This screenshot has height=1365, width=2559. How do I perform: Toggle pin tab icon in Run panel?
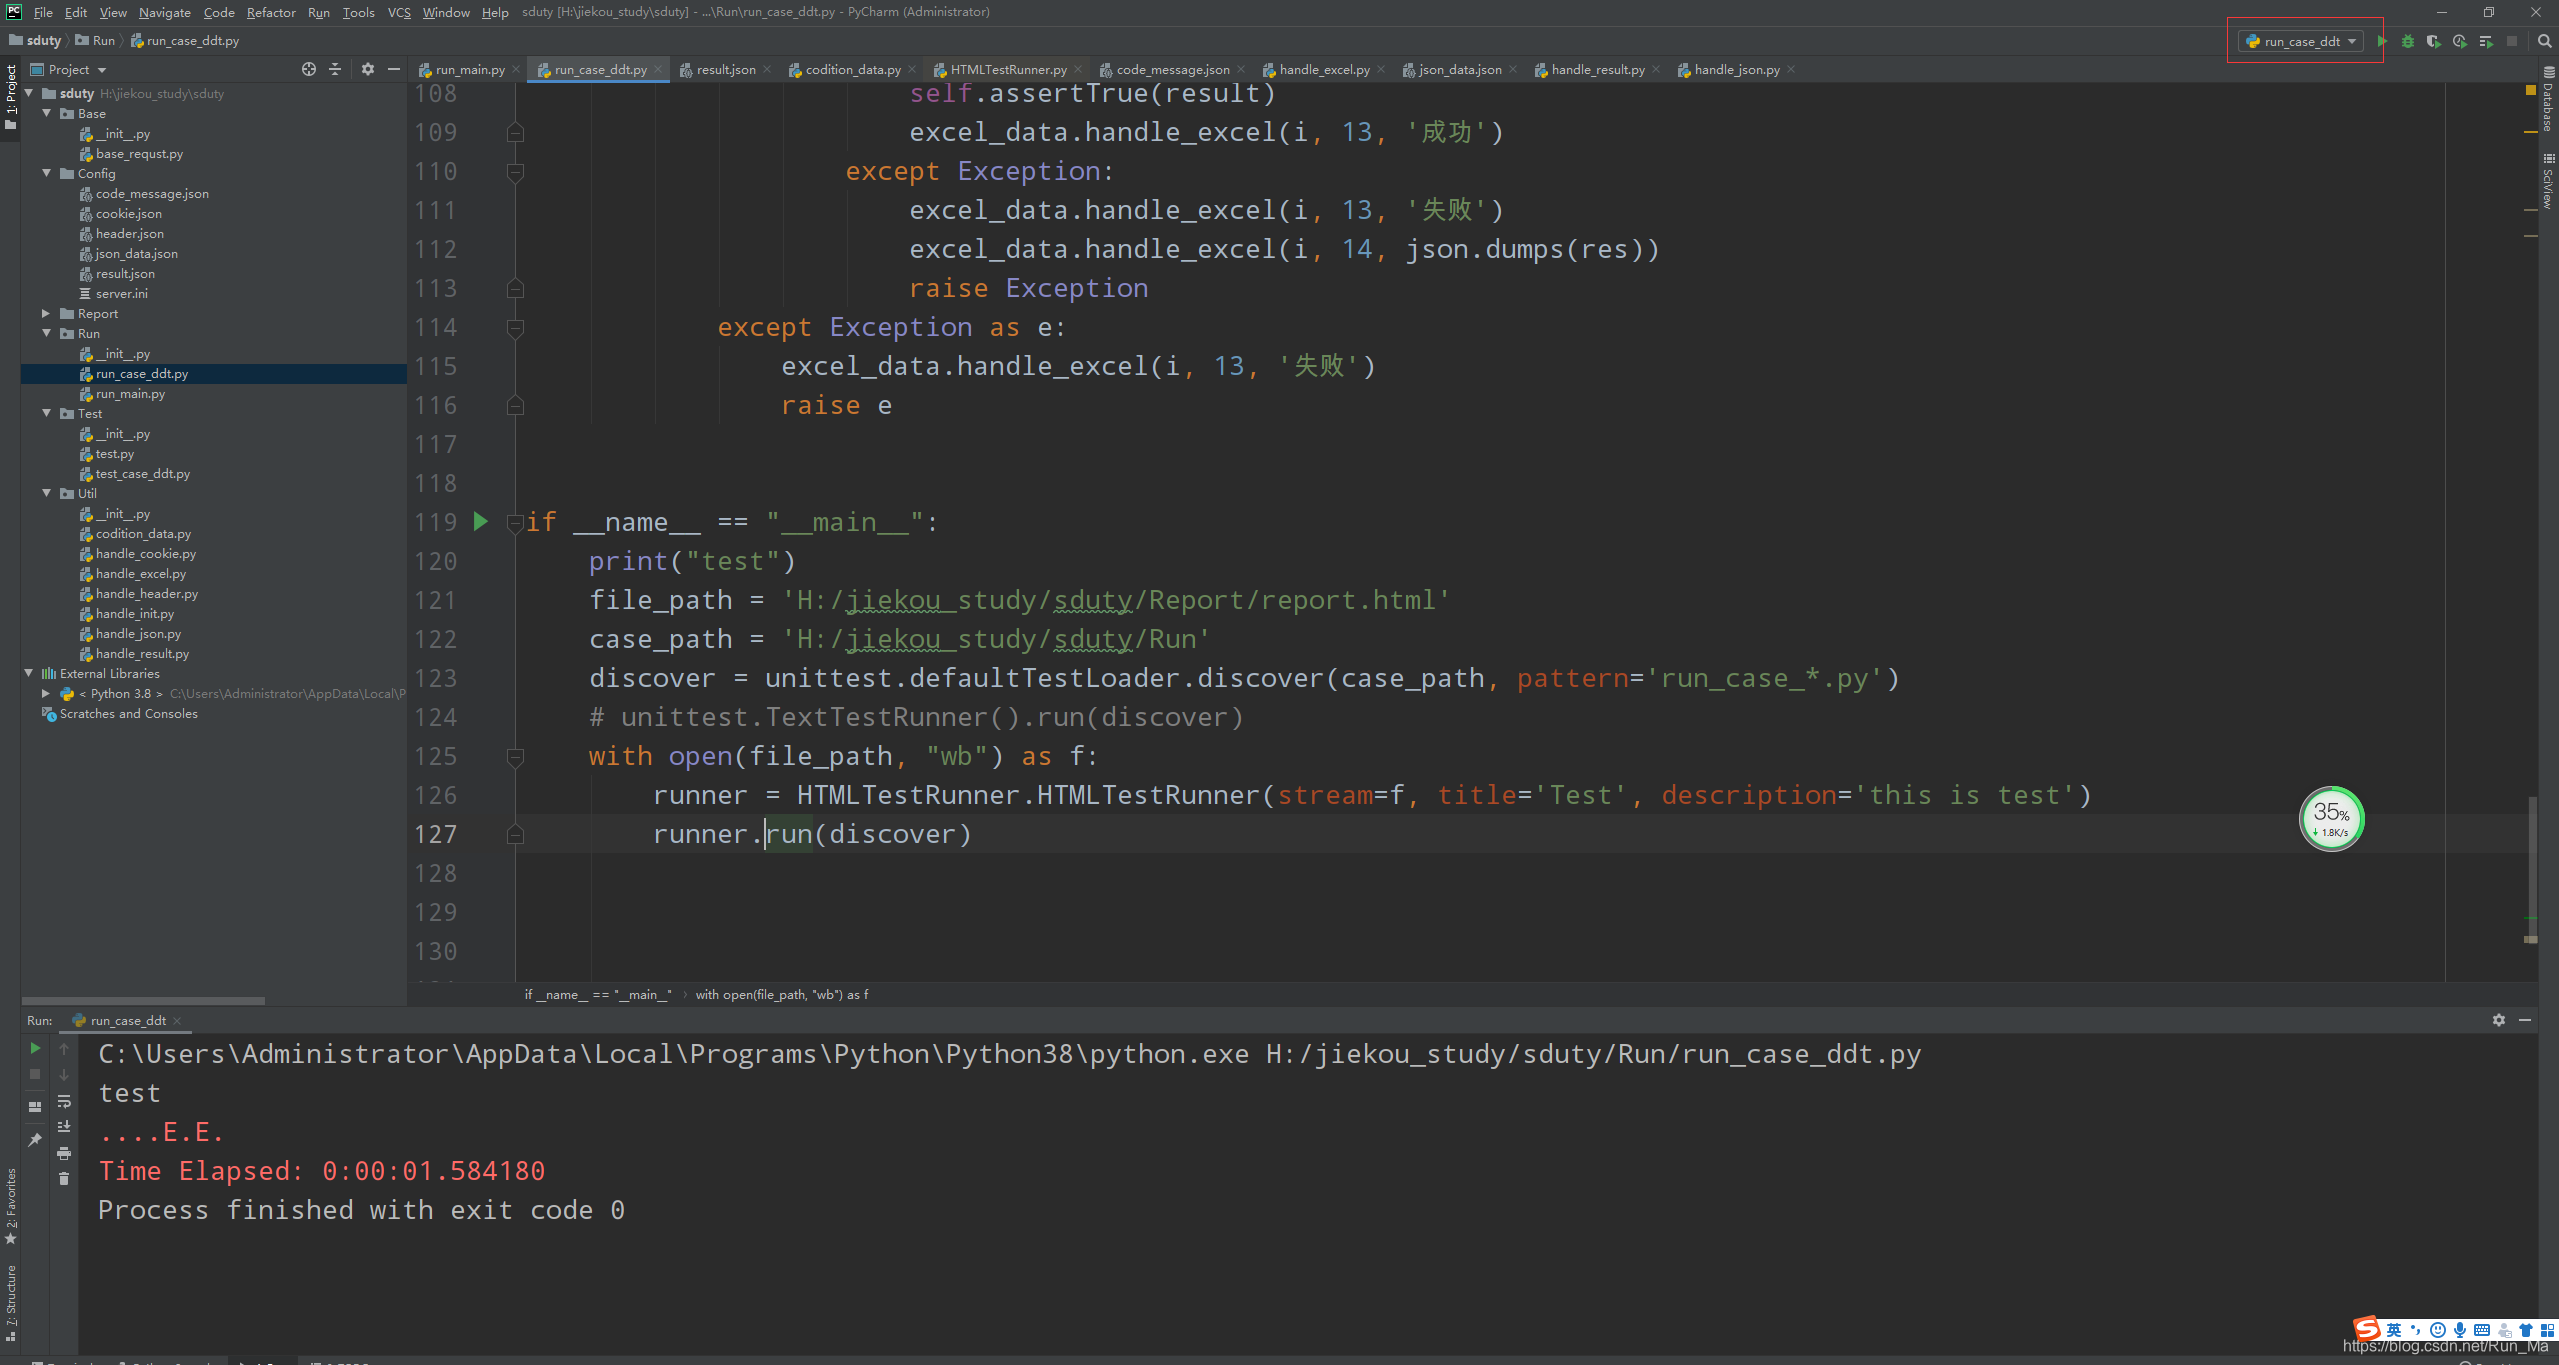click(x=35, y=1140)
